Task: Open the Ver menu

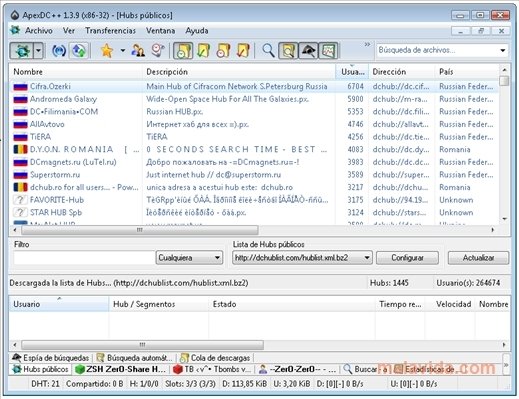Action: 69,31
